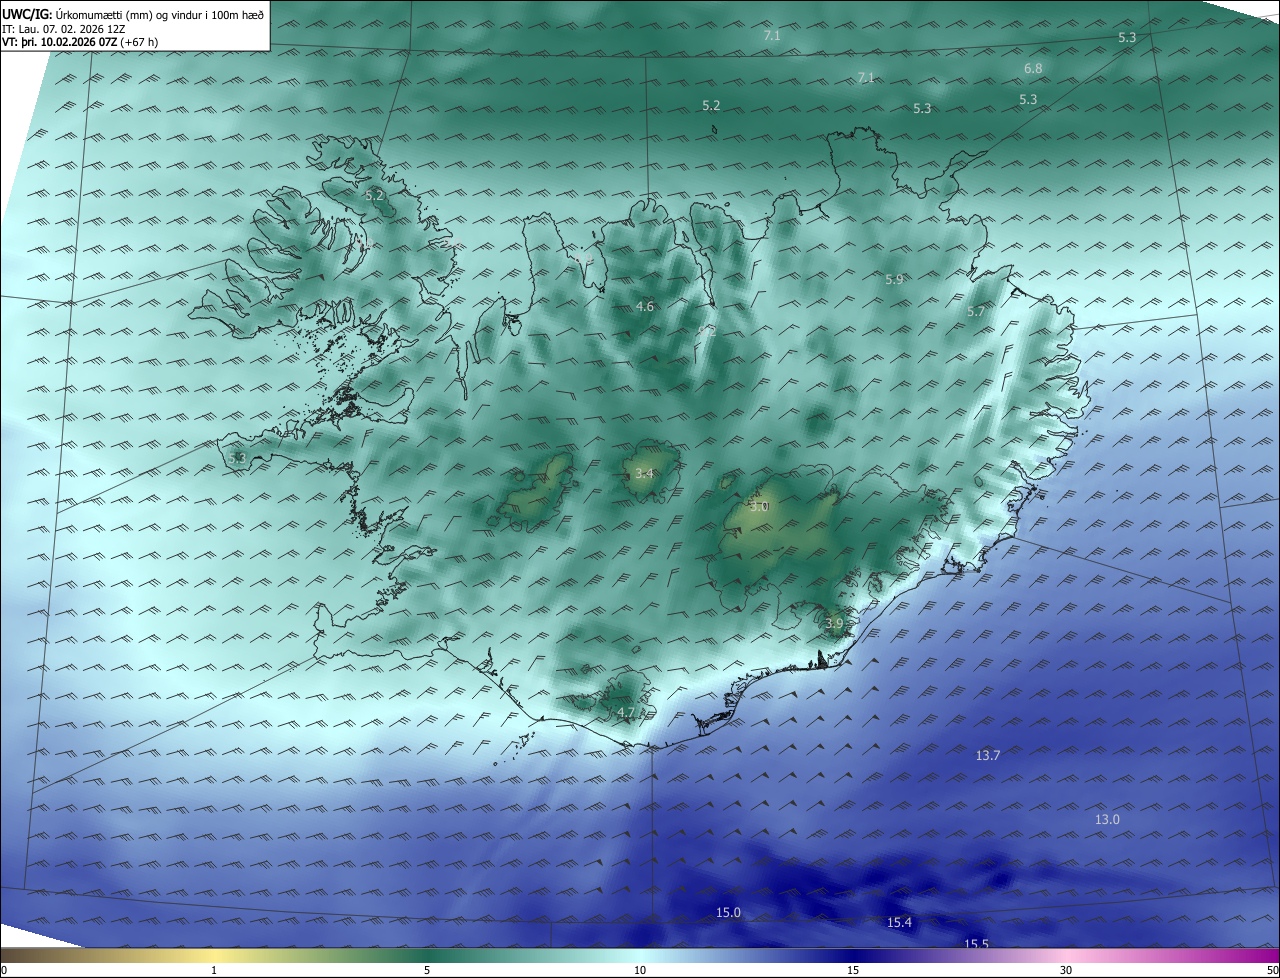Click the legend tick label 1
1280x978 pixels.
click(x=214, y=970)
